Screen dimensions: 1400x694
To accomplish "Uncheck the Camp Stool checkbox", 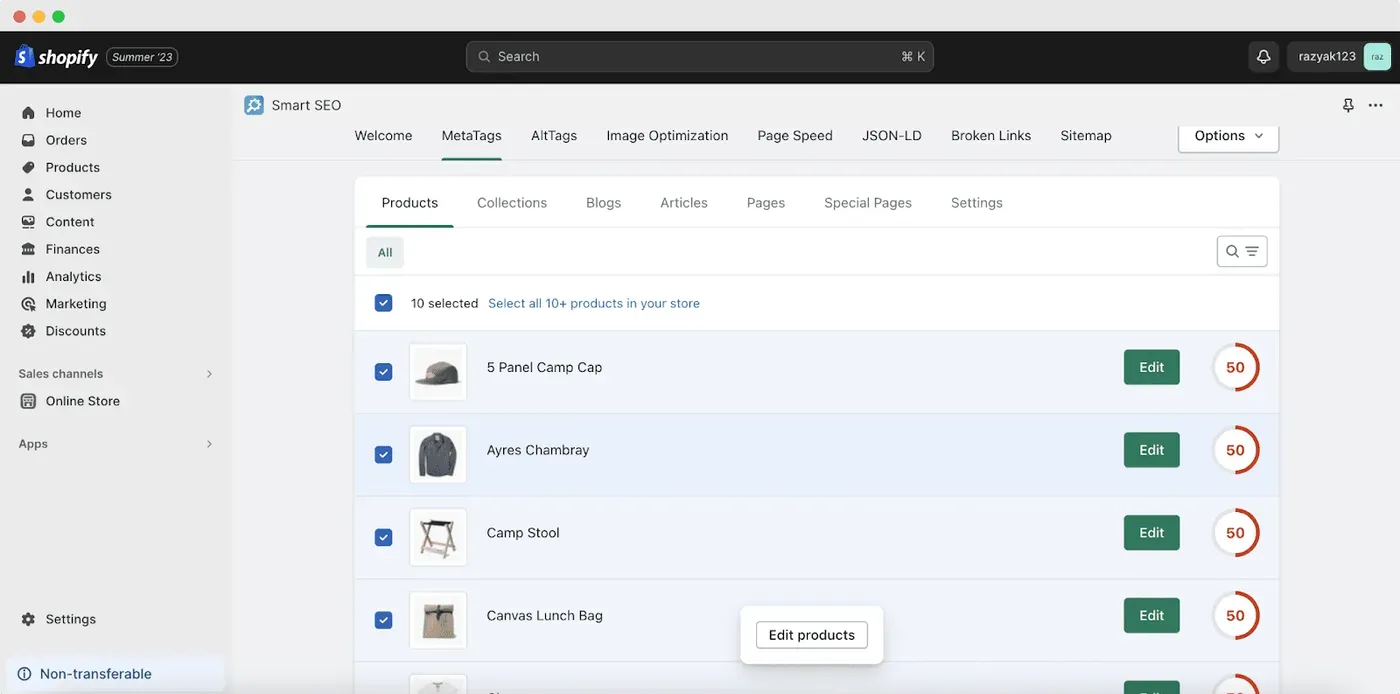I will pyautogui.click(x=383, y=538).
